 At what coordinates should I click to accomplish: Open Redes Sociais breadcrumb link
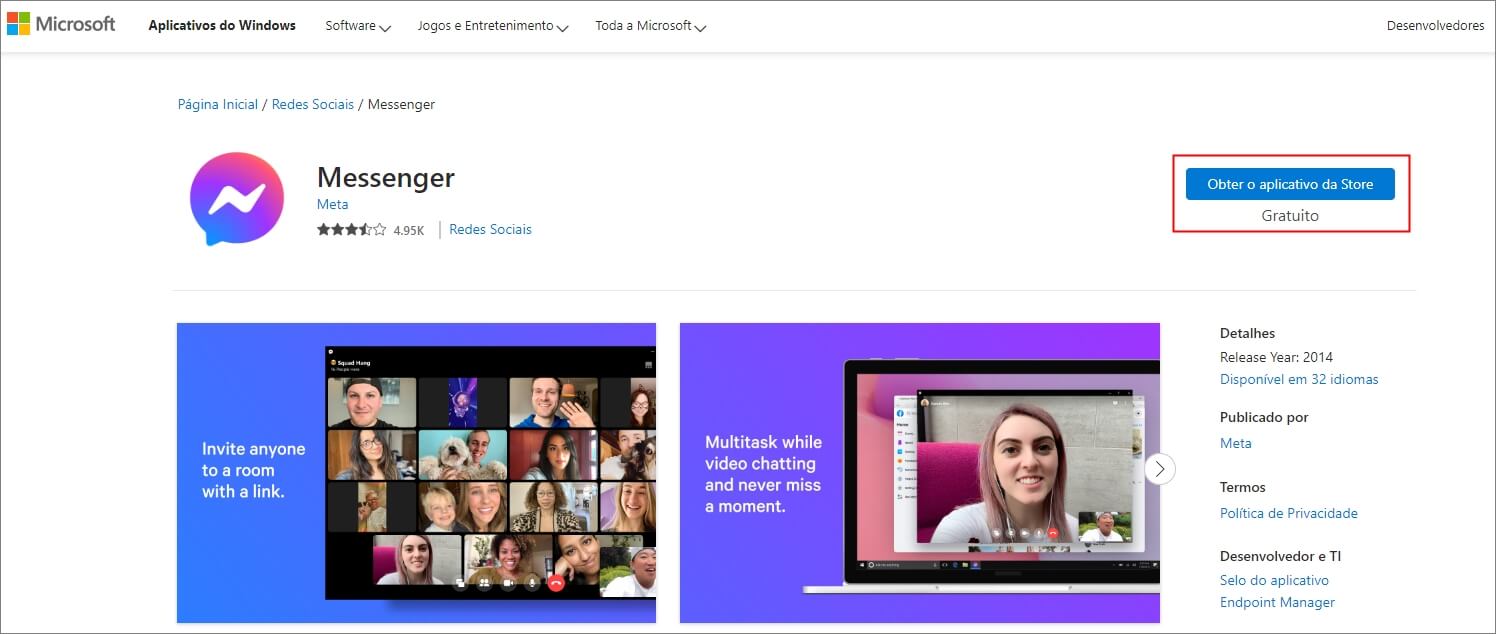coord(313,104)
